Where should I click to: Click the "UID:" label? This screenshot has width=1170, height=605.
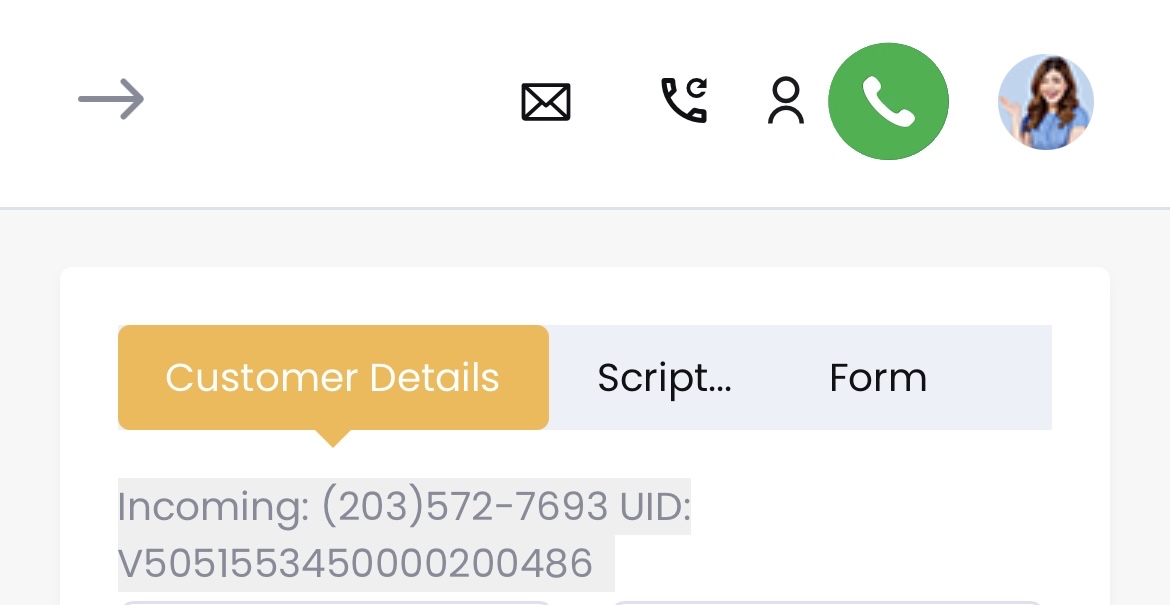(x=655, y=507)
